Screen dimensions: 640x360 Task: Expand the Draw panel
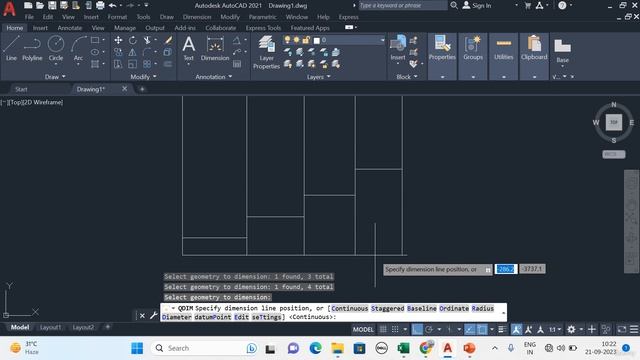(55, 77)
